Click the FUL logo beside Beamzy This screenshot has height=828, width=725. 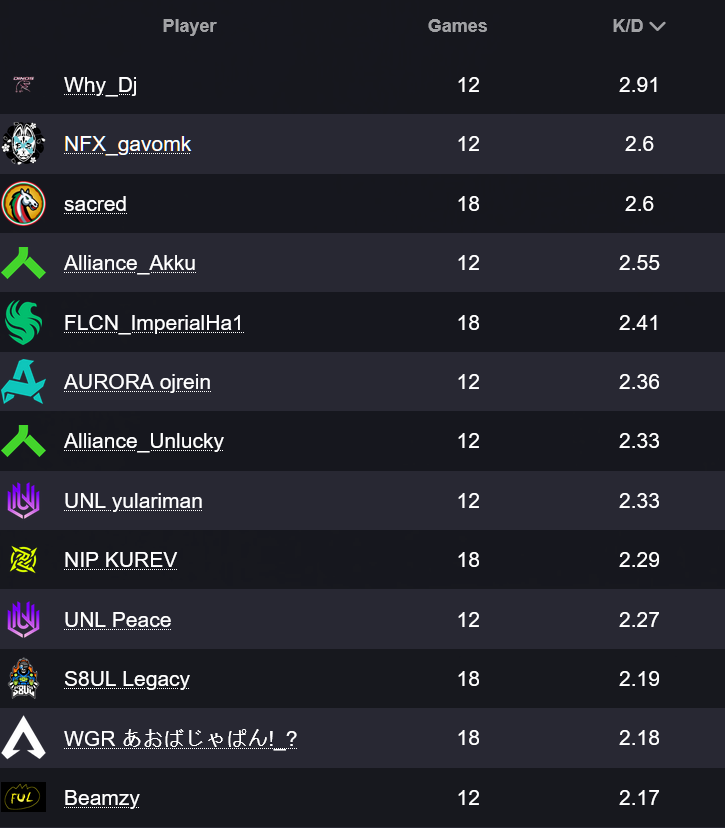tap(23, 797)
